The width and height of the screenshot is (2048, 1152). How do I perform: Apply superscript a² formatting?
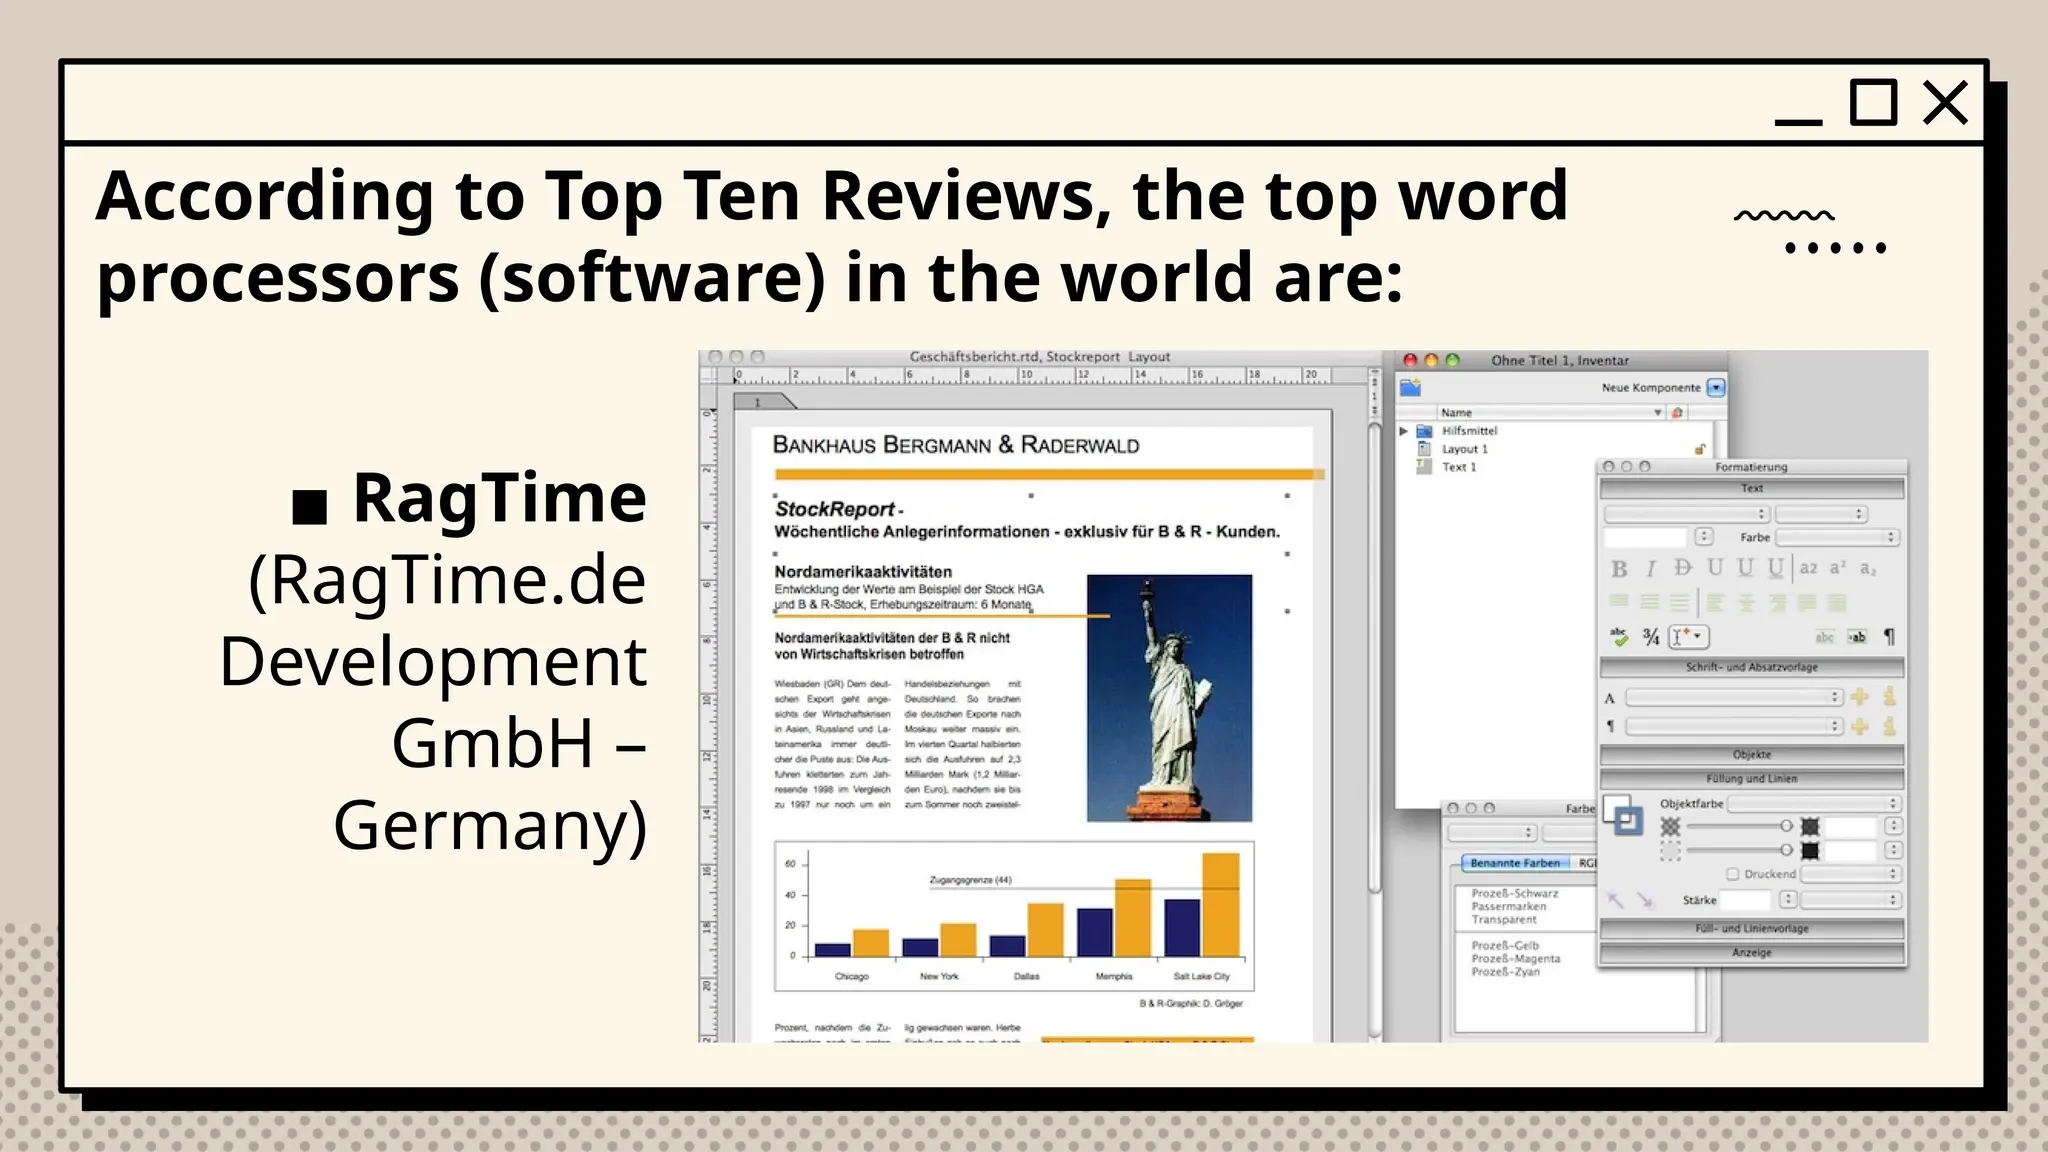tap(1838, 567)
